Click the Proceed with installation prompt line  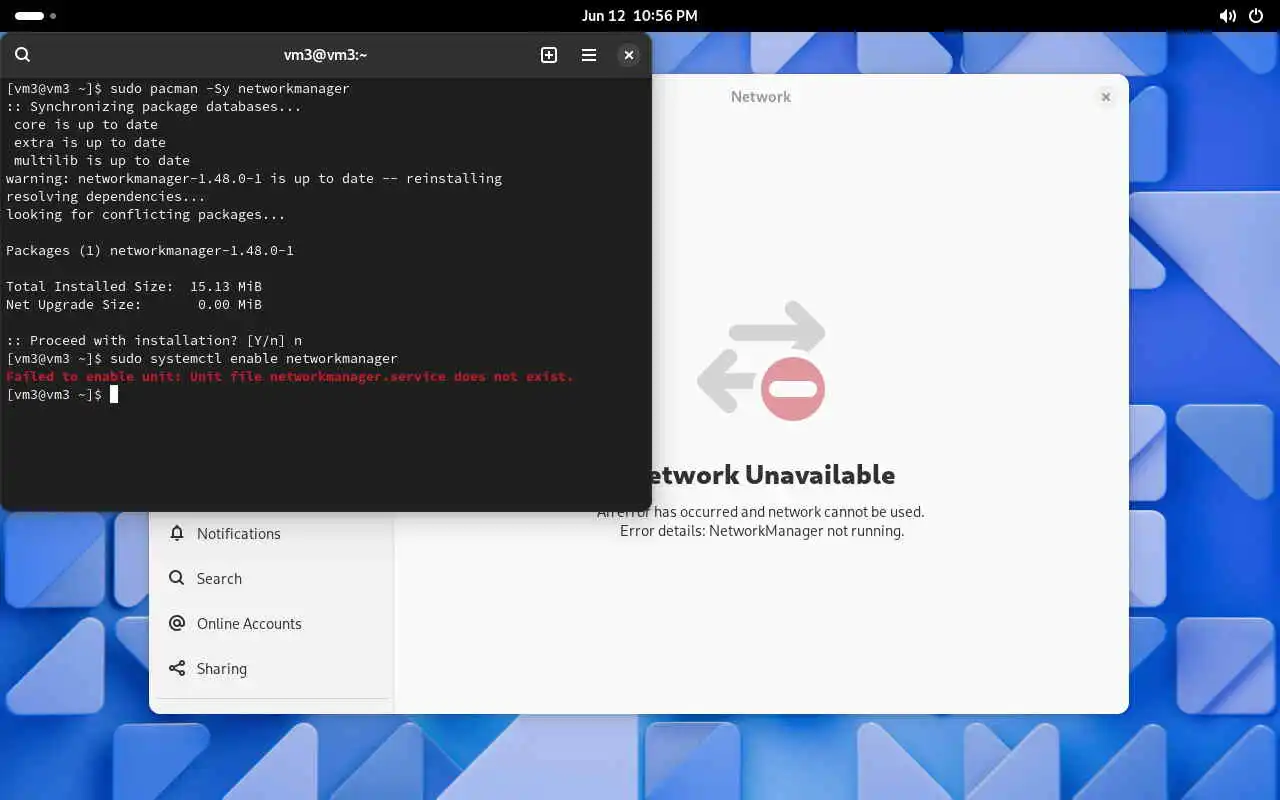click(154, 341)
